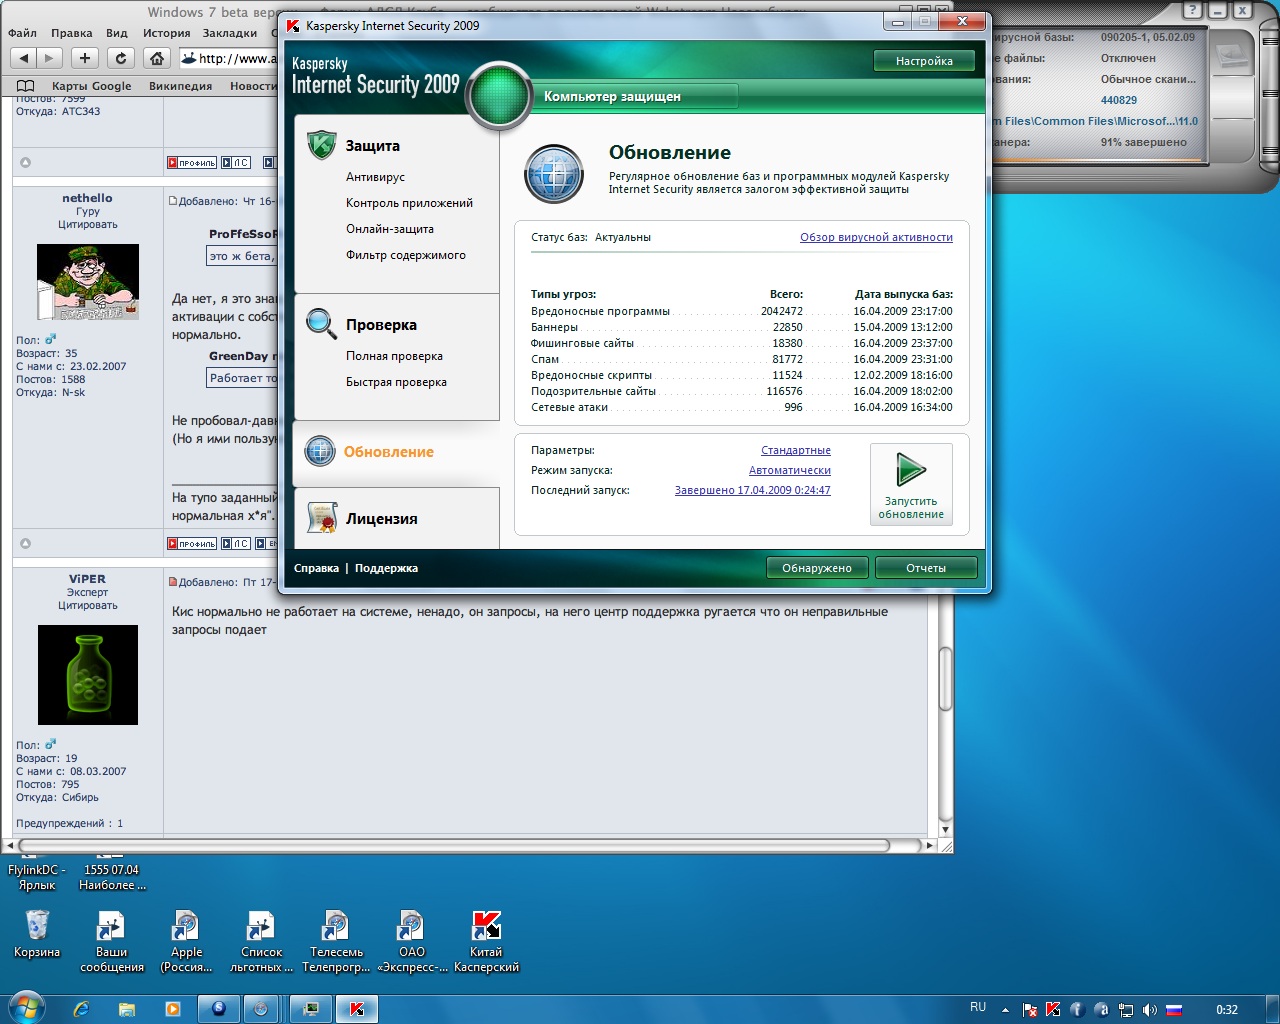Open the Китай Касперский desktop shortcut
Screen dimensions: 1280x1024
coord(486,941)
